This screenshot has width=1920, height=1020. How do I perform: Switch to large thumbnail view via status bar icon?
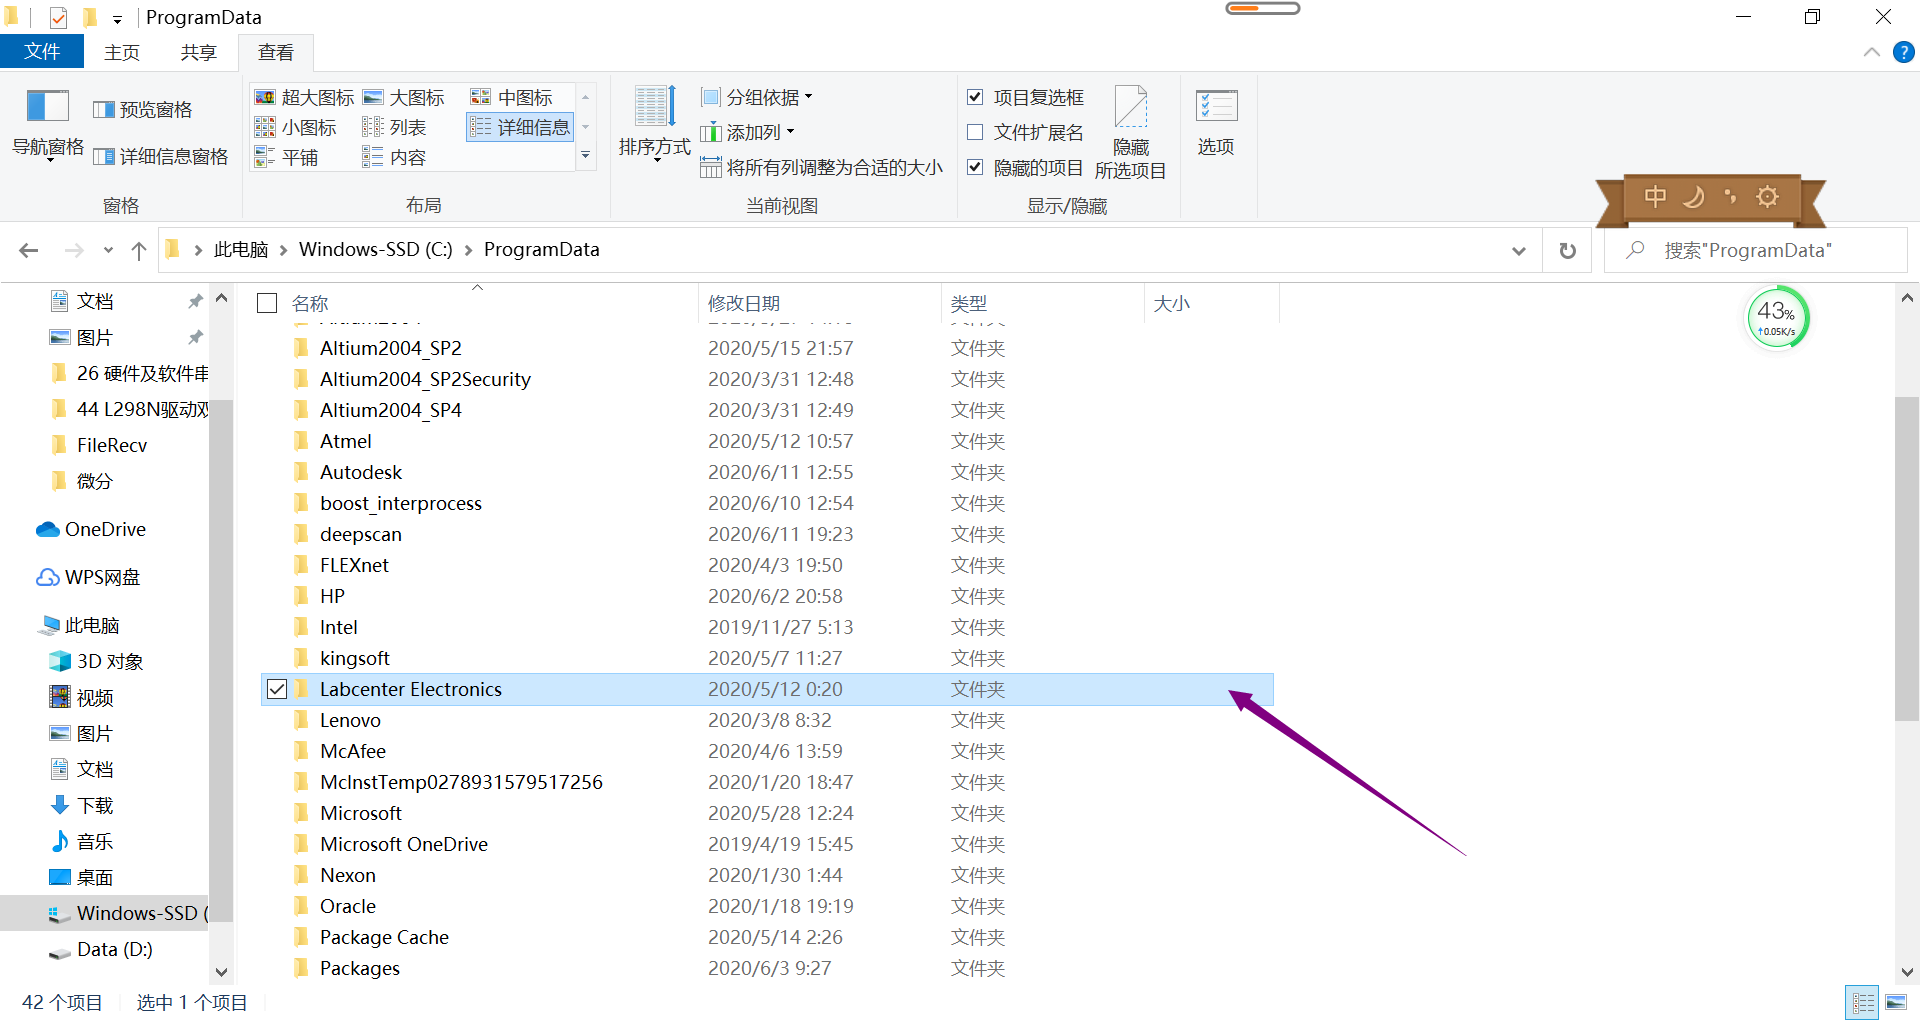1897,1001
